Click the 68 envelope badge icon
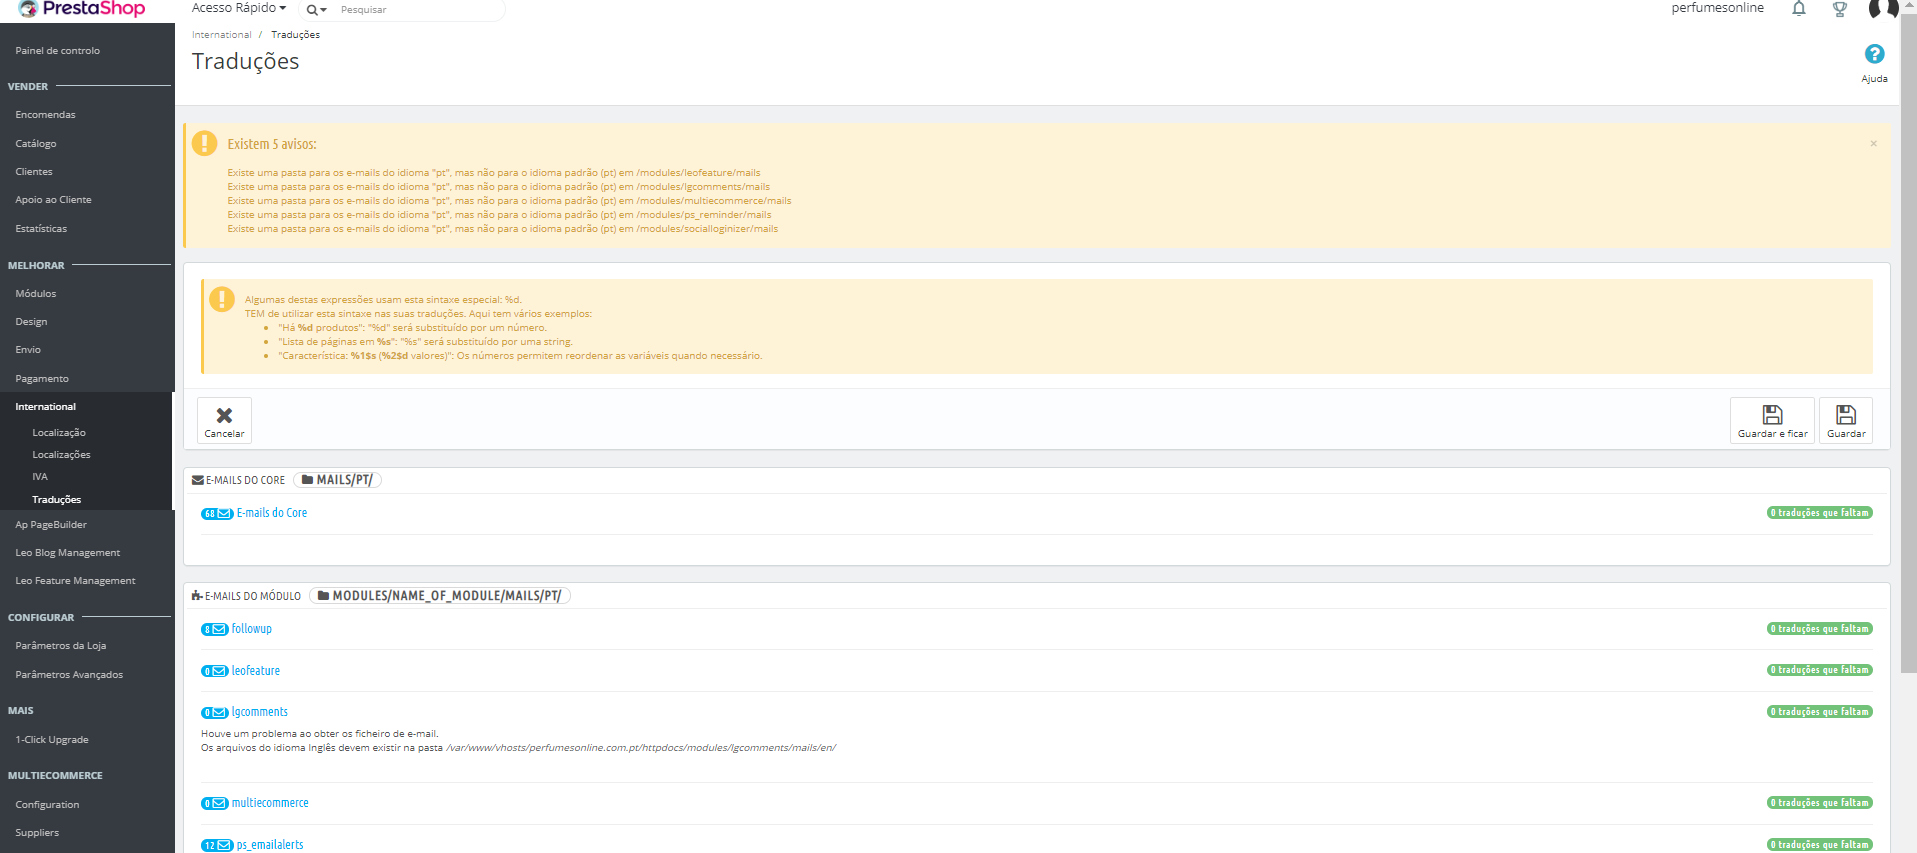The width and height of the screenshot is (1917, 853). tap(217, 514)
